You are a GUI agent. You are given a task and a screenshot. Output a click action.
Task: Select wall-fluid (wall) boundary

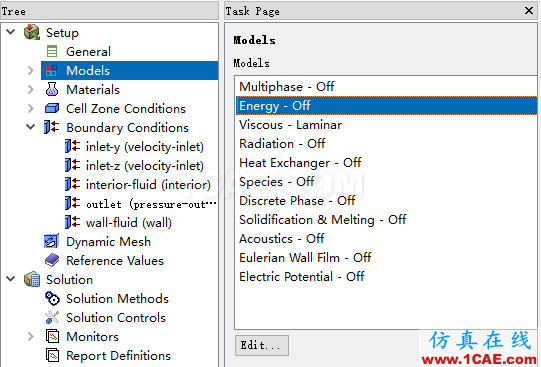129,222
